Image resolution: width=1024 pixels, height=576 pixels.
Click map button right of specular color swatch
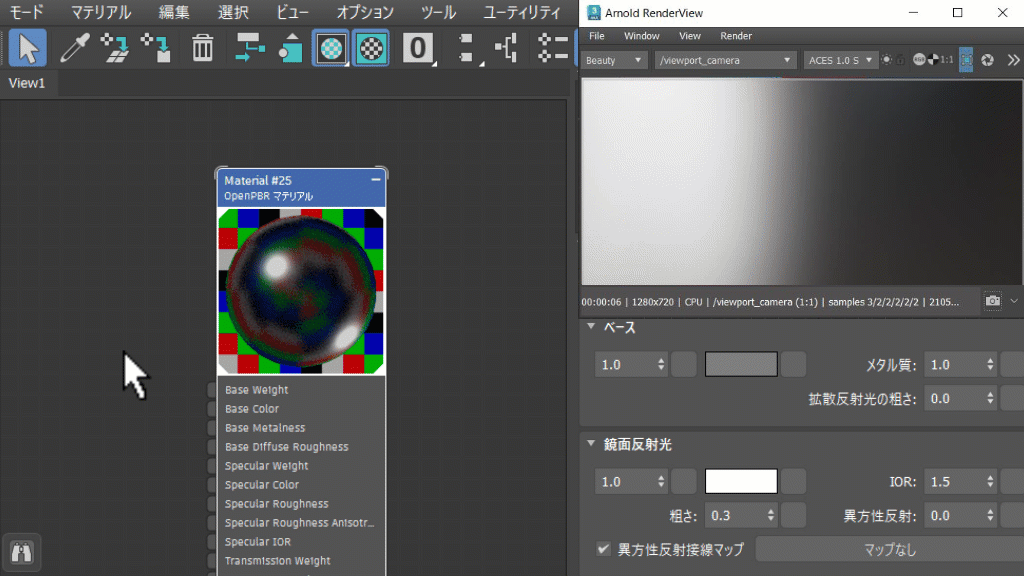(793, 481)
